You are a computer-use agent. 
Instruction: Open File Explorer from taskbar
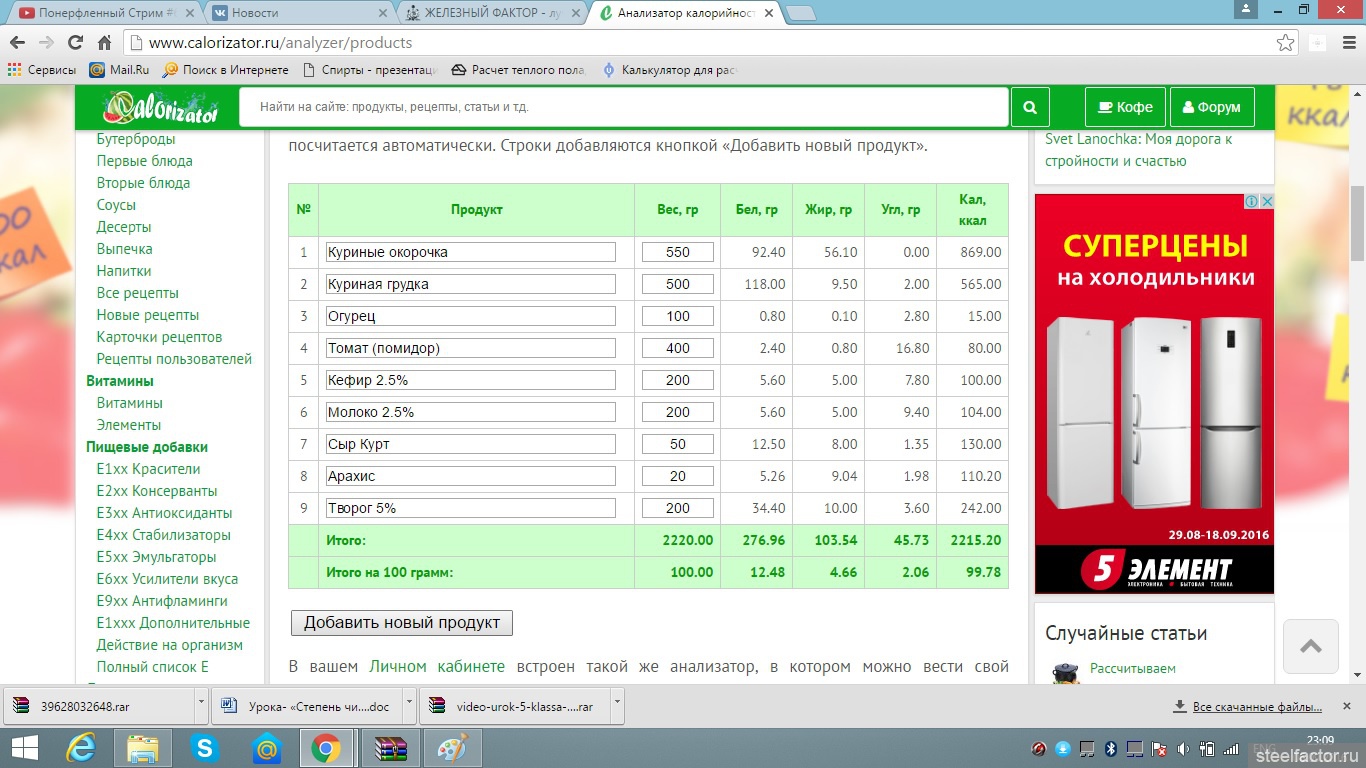[142, 748]
